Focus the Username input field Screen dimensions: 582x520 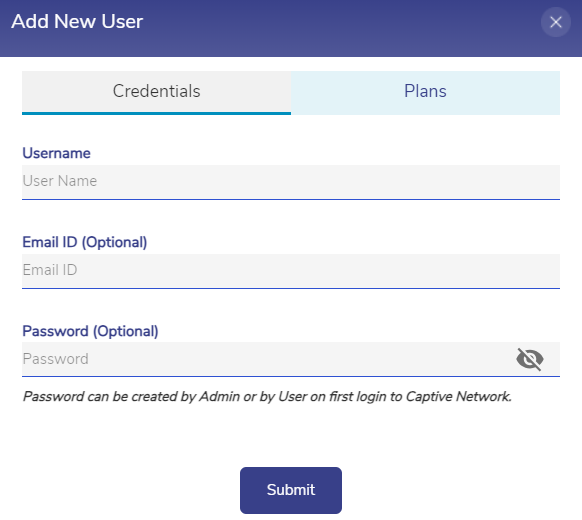[x=291, y=182]
